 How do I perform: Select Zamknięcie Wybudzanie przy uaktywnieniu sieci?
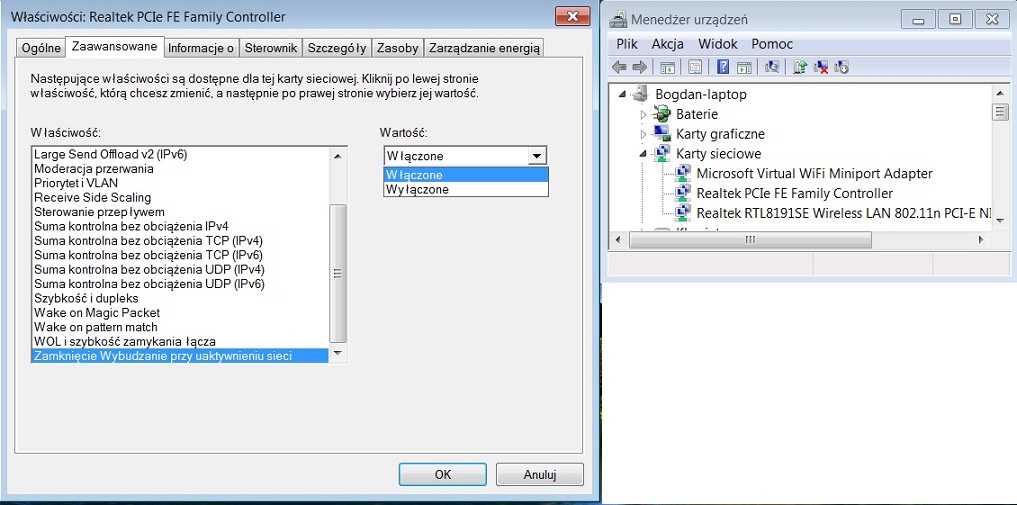(x=180, y=355)
